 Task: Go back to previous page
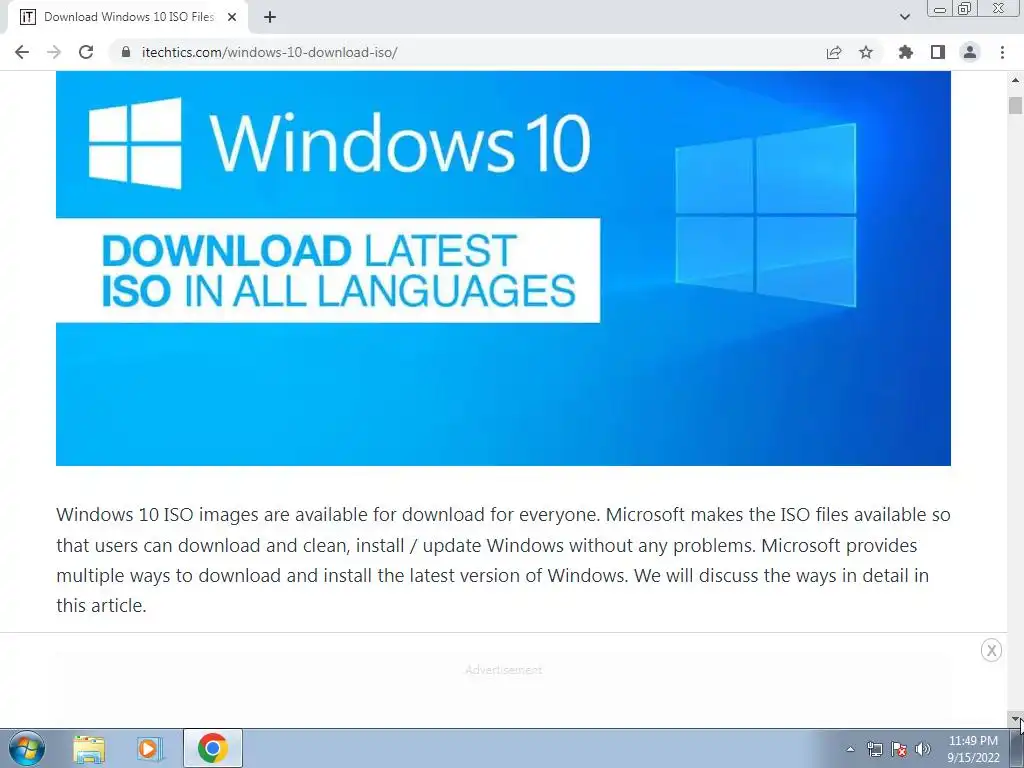[x=22, y=52]
